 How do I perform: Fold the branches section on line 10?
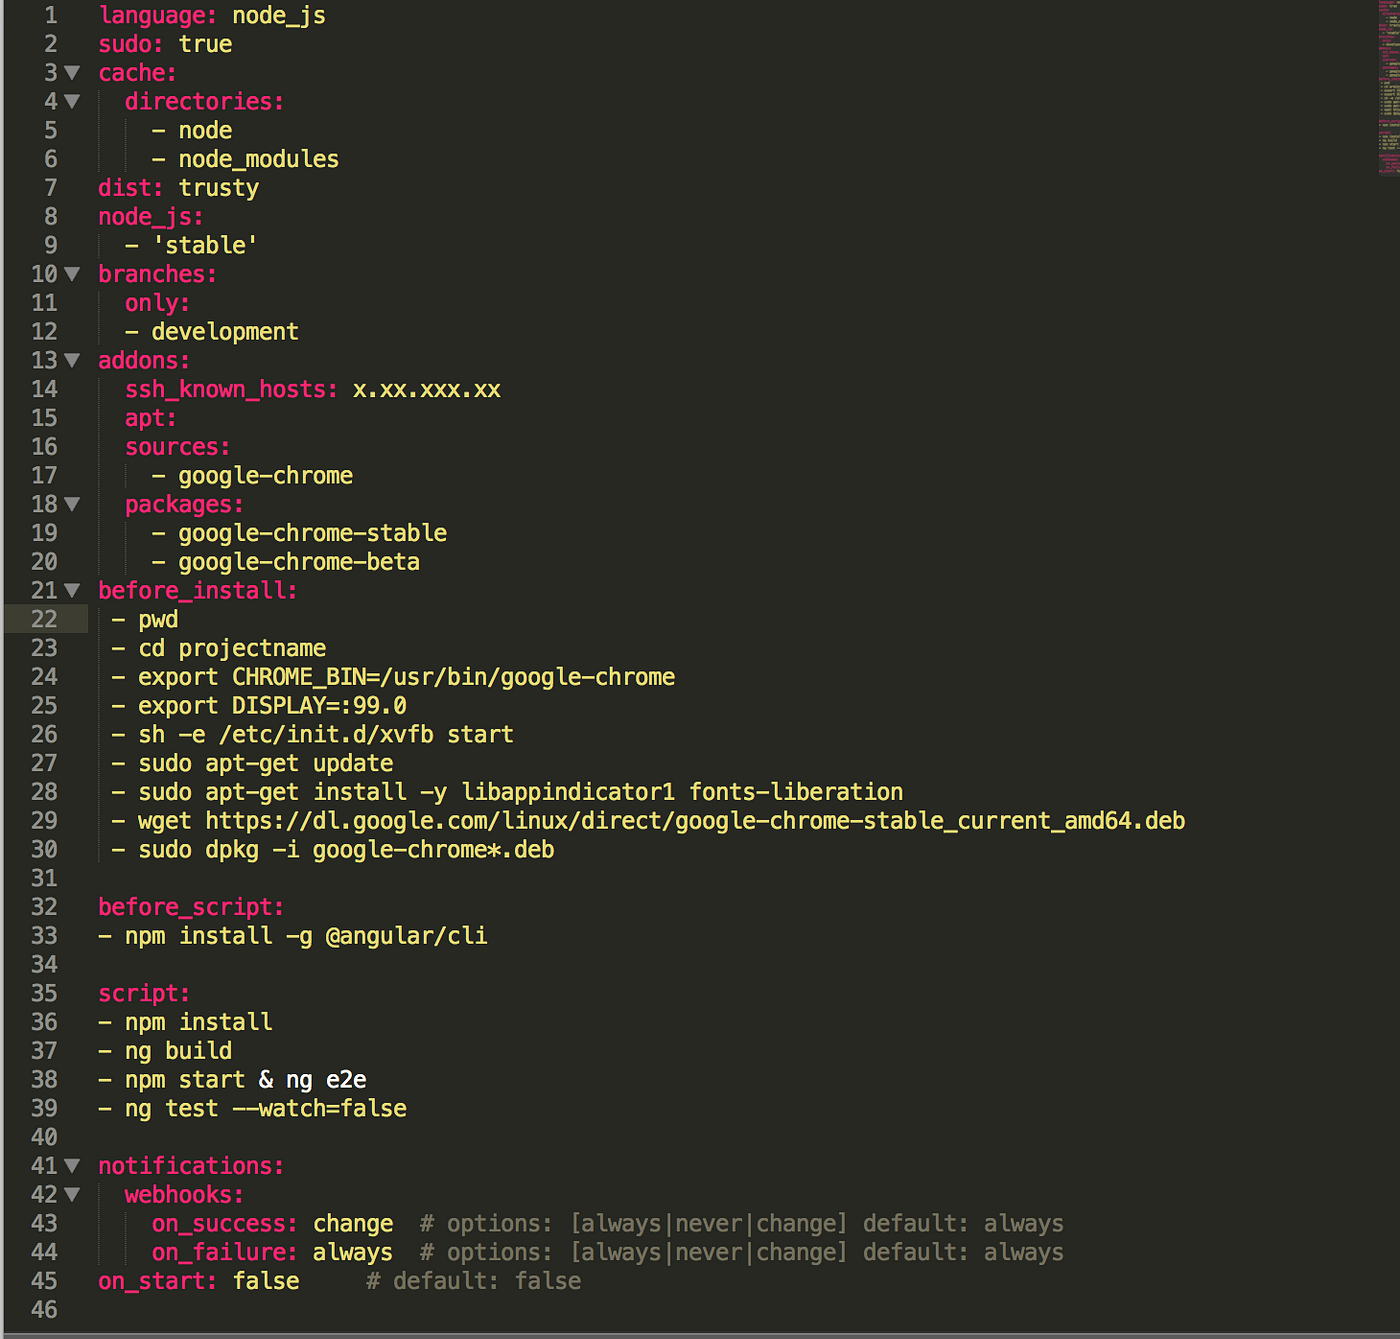click(x=72, y=274)
